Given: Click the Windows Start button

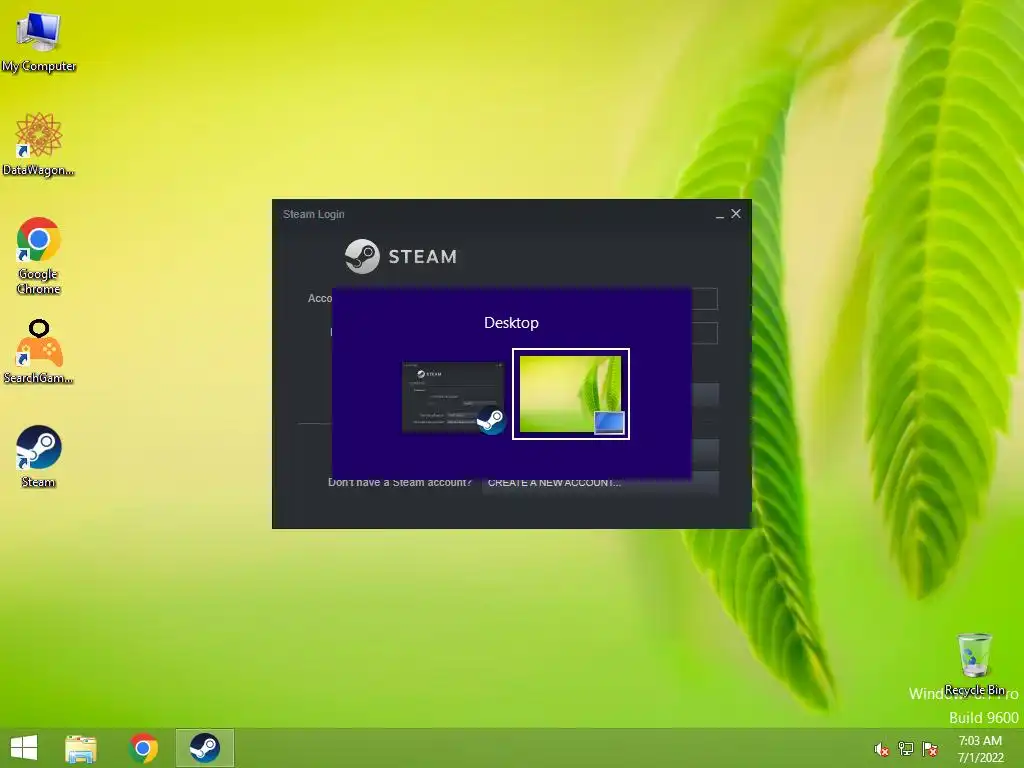Looking at the screenshot, I should [24, 748].
